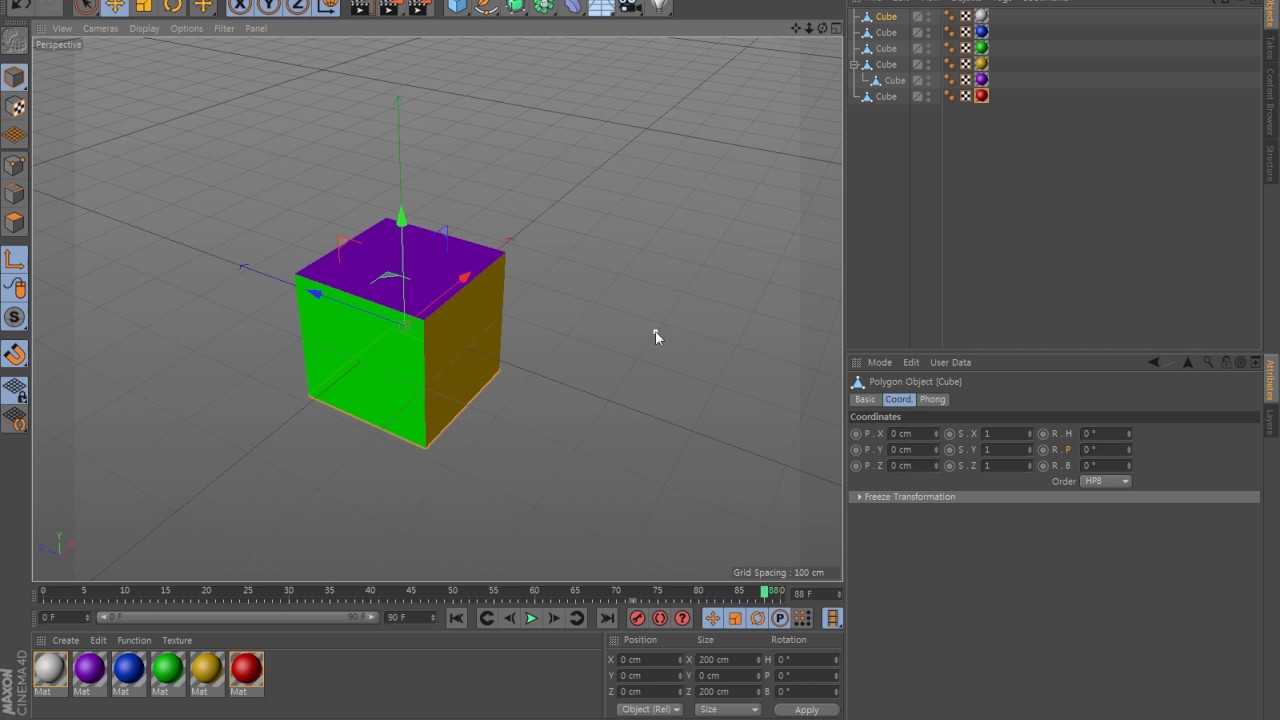Switch to the Basic tab

865,399
